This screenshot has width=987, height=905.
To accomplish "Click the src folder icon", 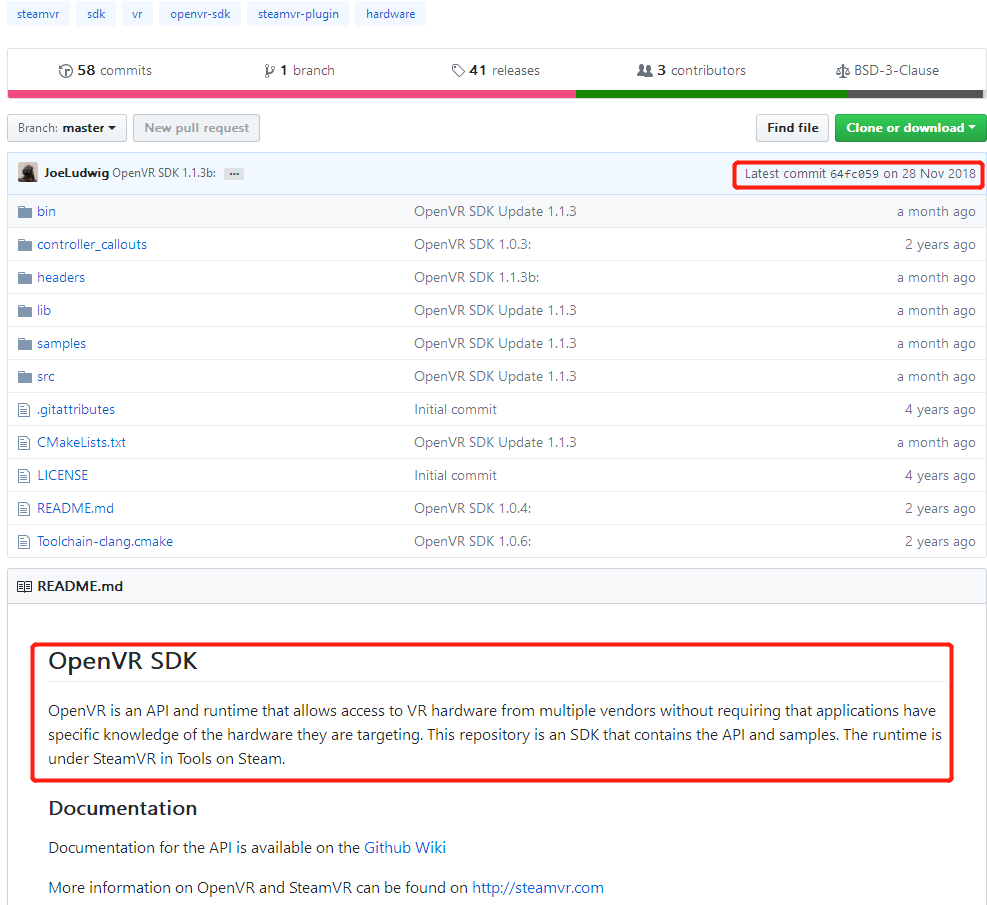I will point(25,376).
